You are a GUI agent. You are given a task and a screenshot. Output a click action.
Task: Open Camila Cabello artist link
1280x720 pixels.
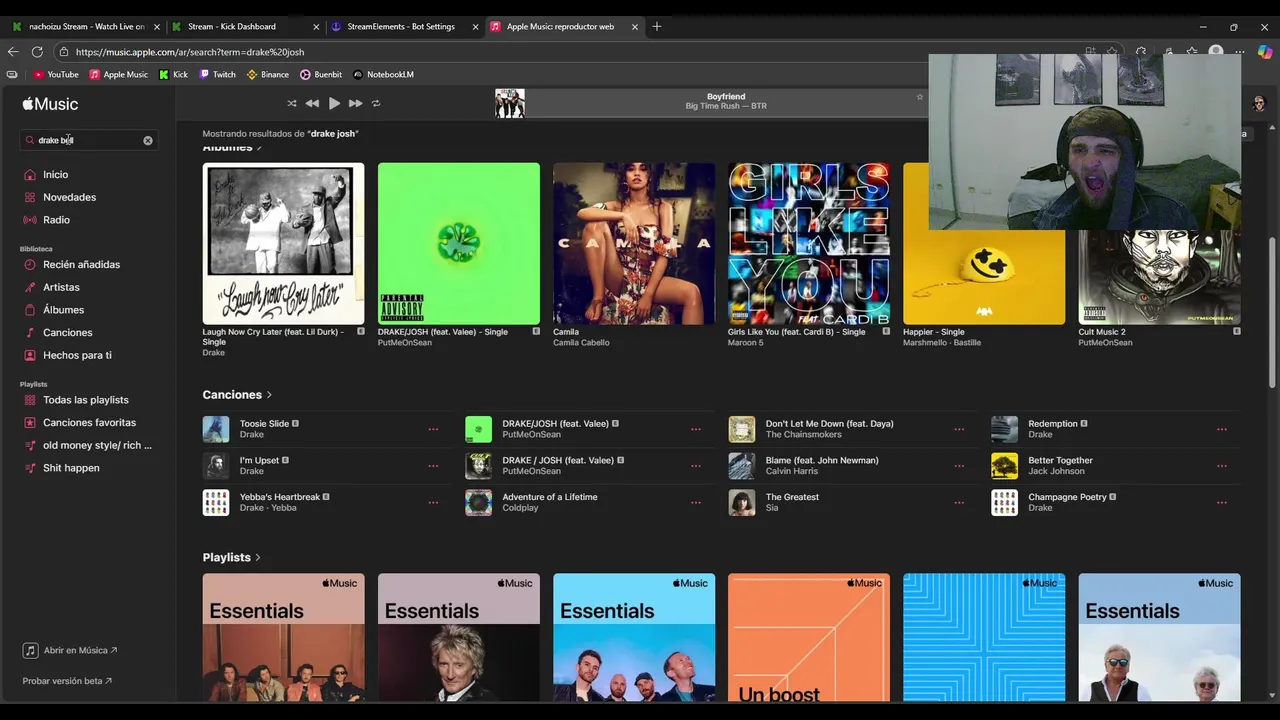[x=581, y=342]
